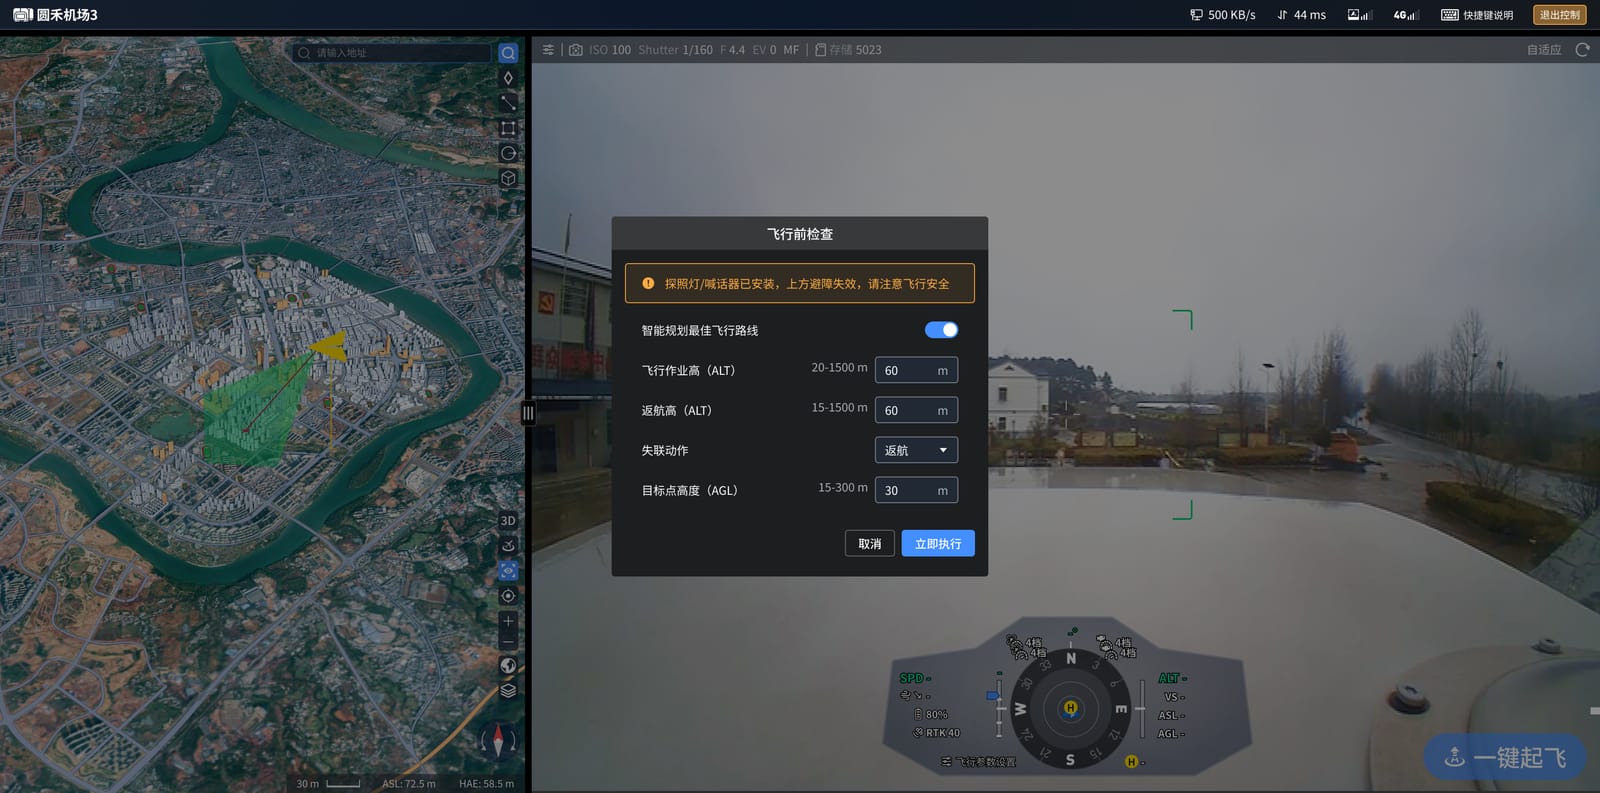Click the refresh video stream icon

coord(1582,50)
